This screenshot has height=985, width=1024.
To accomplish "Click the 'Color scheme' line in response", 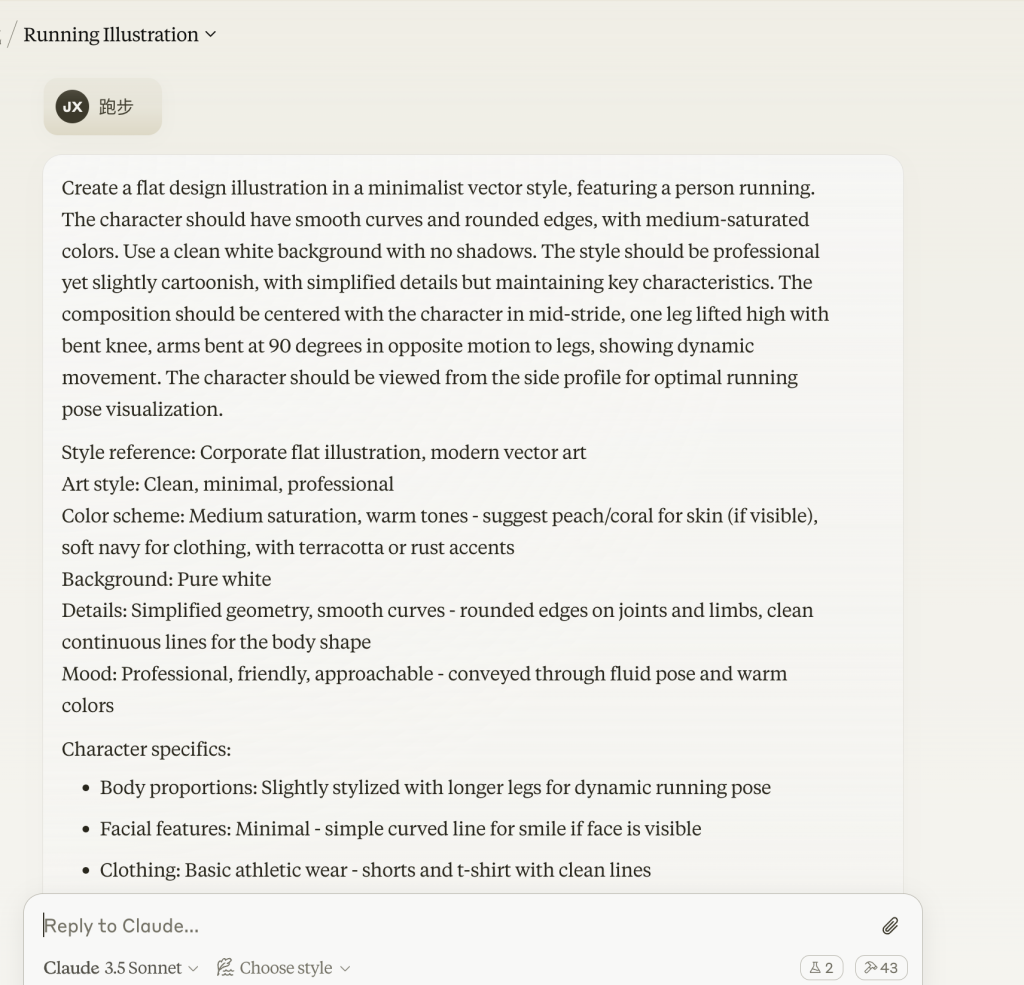I will 440,531.
